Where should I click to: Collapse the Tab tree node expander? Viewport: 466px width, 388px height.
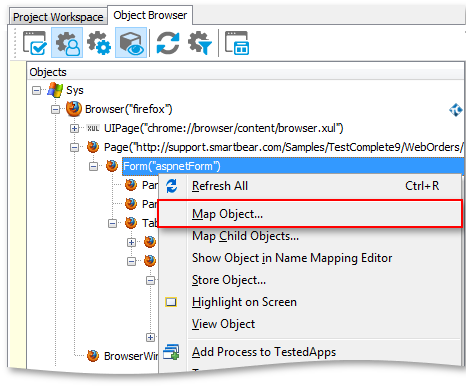tap(112, 223)
